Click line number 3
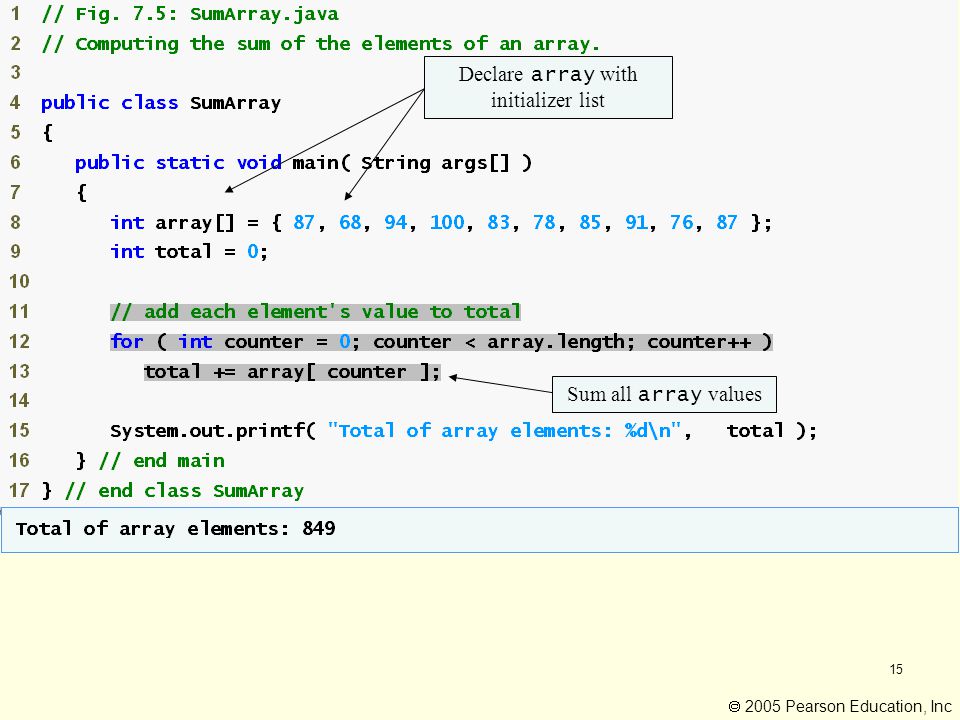 click(x=16, y=73)
